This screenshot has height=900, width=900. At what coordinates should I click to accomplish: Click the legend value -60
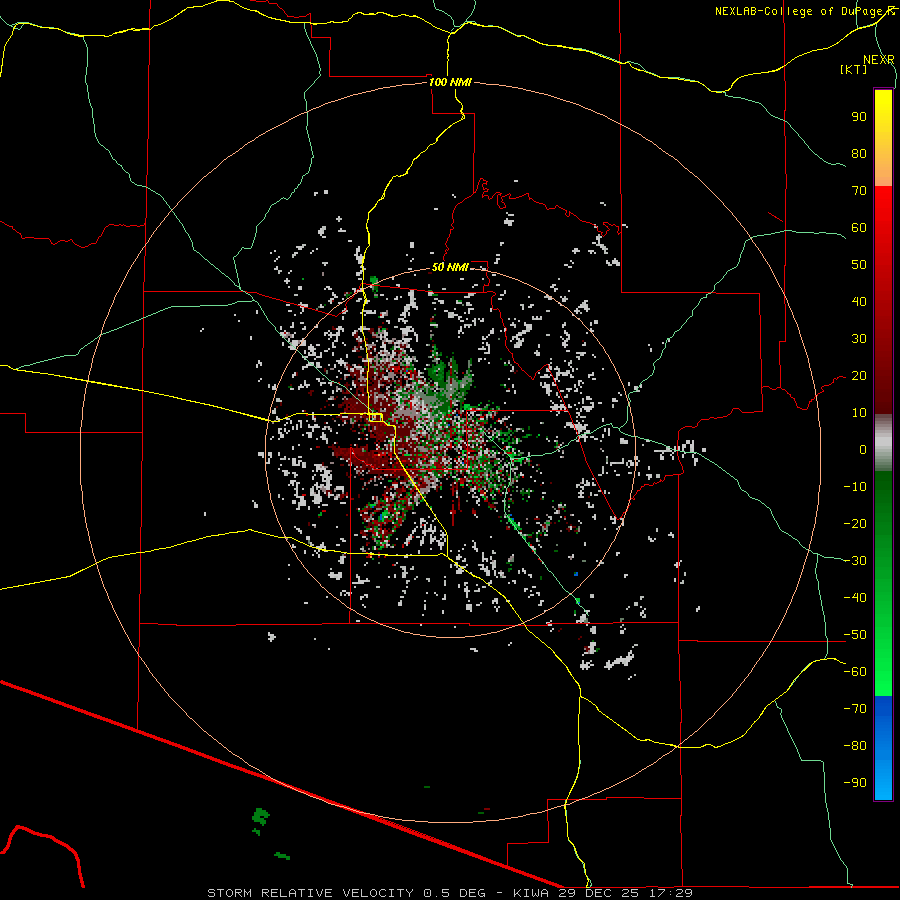pos(855,672)
